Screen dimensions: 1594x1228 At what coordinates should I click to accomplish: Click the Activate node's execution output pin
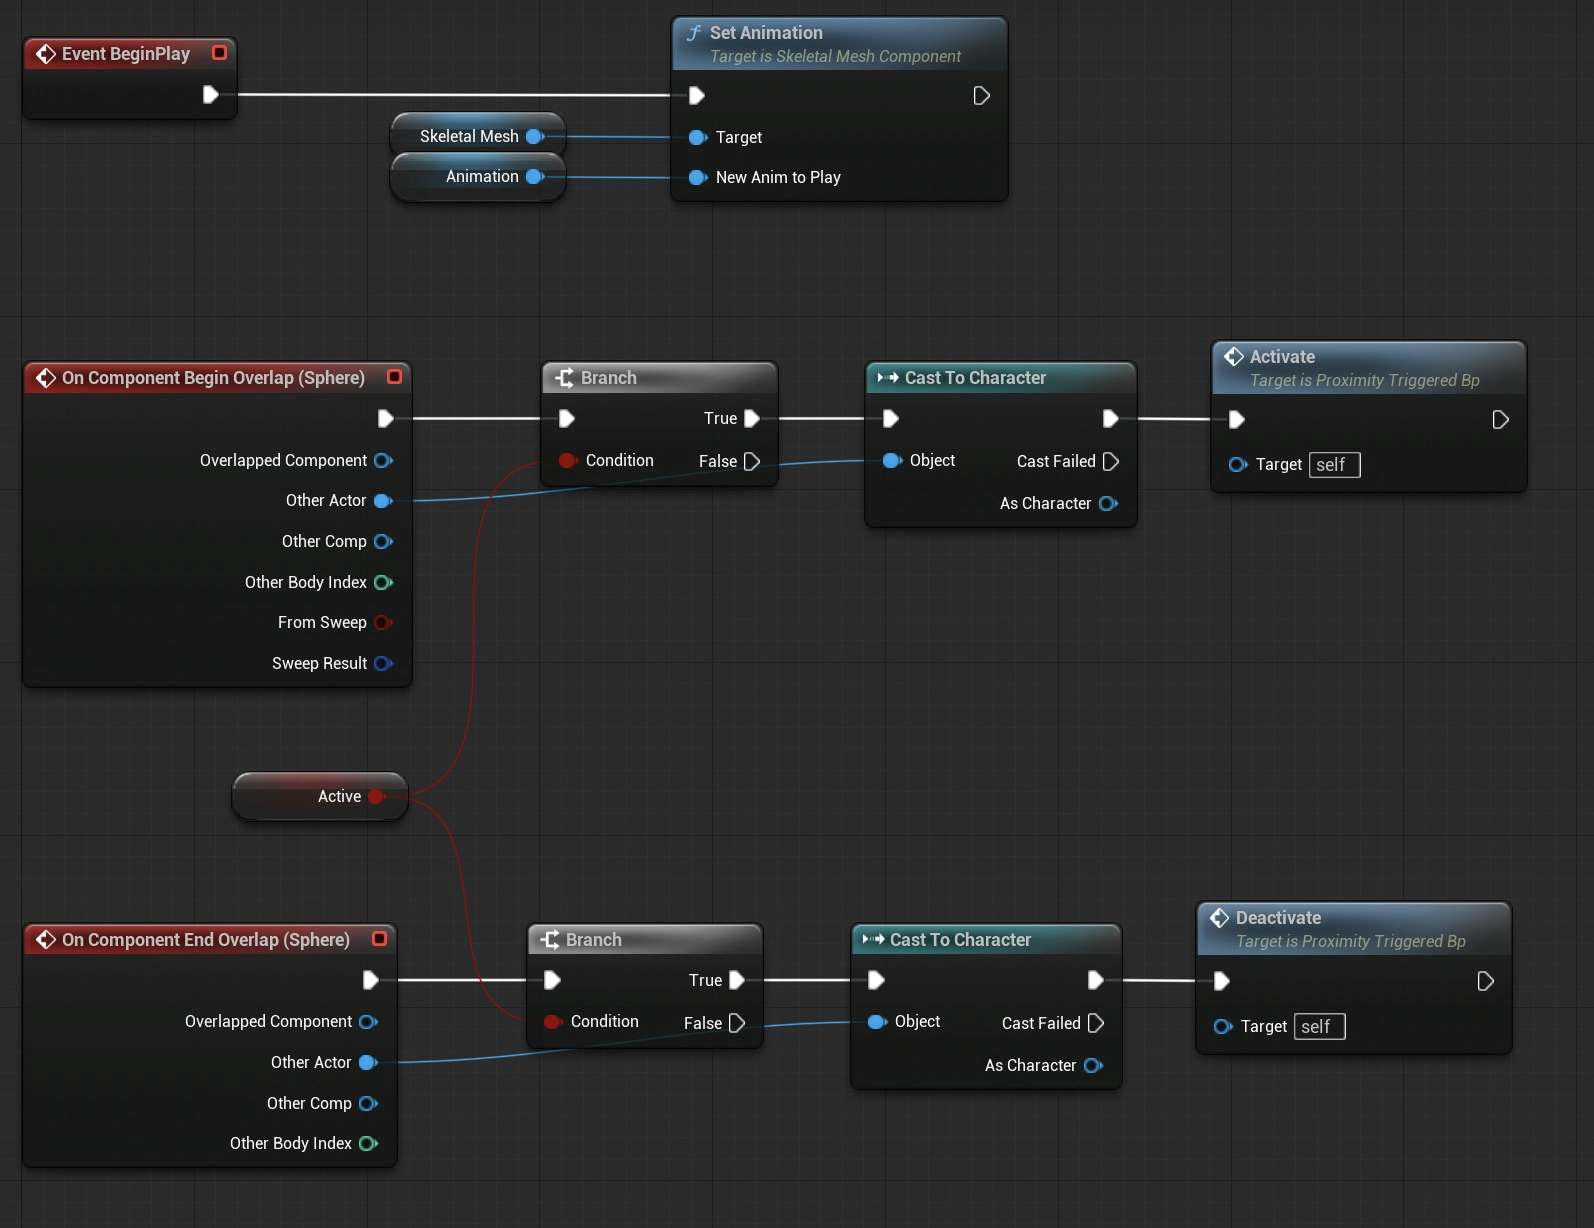pos(1500,420)
